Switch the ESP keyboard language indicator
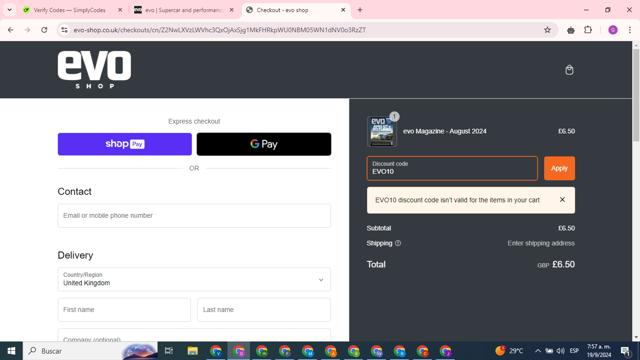This screenshot has width=640, height=360. 574,351
